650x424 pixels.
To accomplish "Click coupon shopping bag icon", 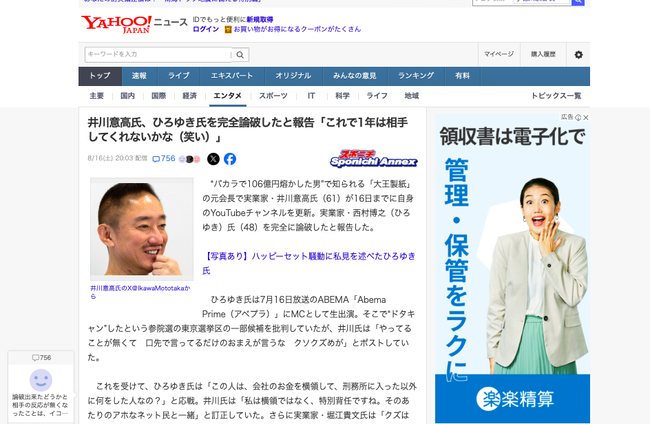I will (x=228, y=29).
